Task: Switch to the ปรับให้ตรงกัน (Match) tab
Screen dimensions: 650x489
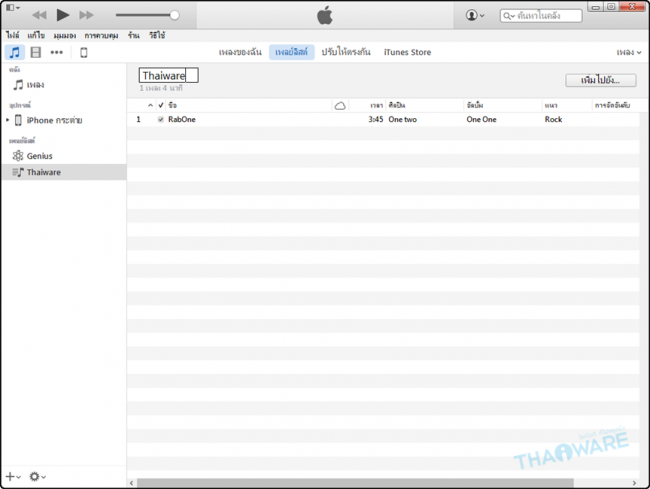Action: pyautogui.click(x=346, y=52)
